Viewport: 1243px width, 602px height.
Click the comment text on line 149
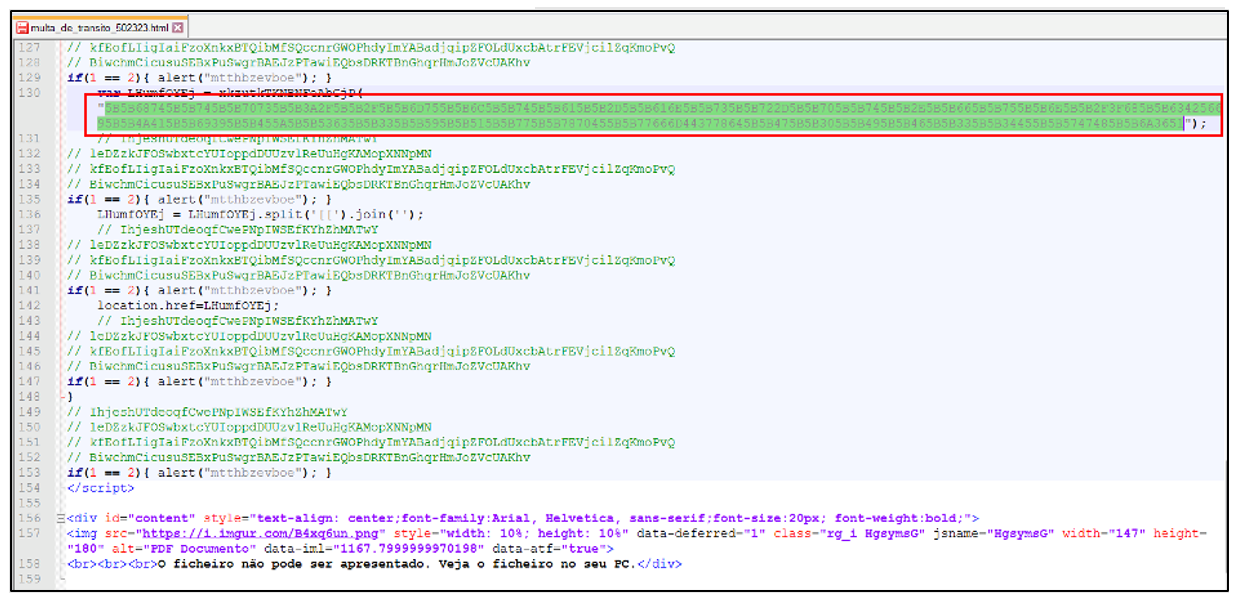[207, 412]
